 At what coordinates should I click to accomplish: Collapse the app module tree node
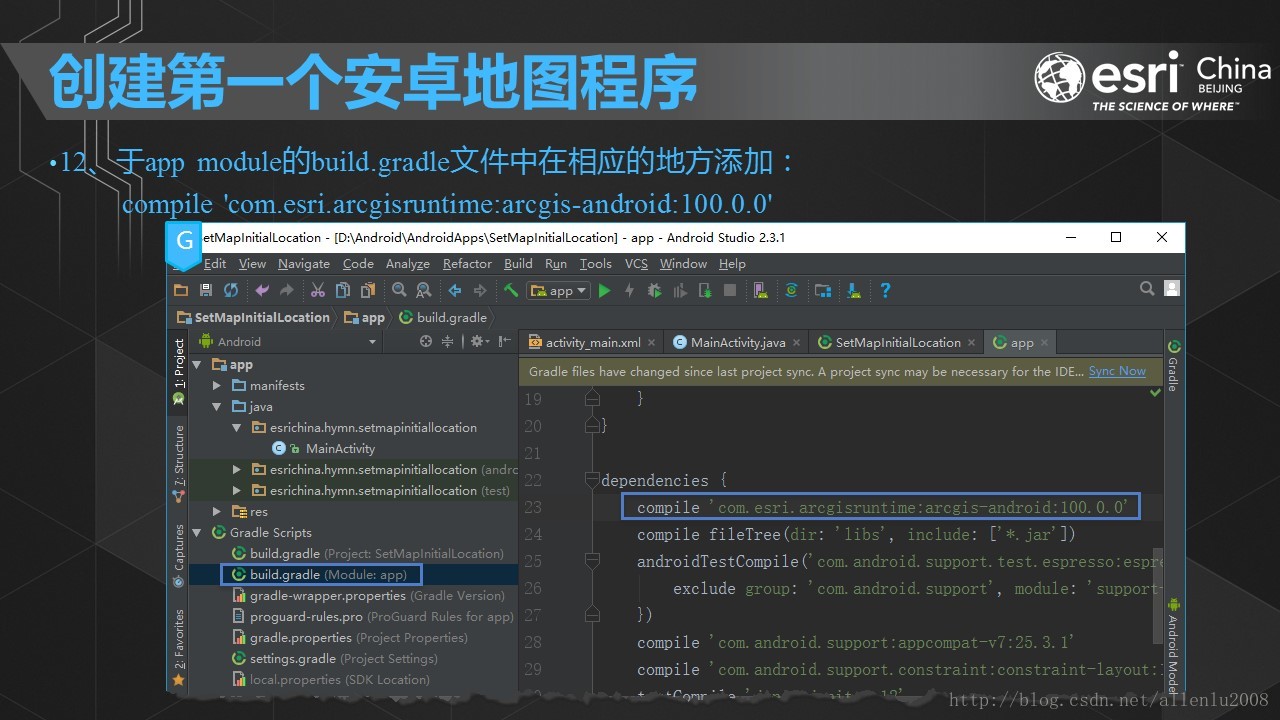click(197, 365)
